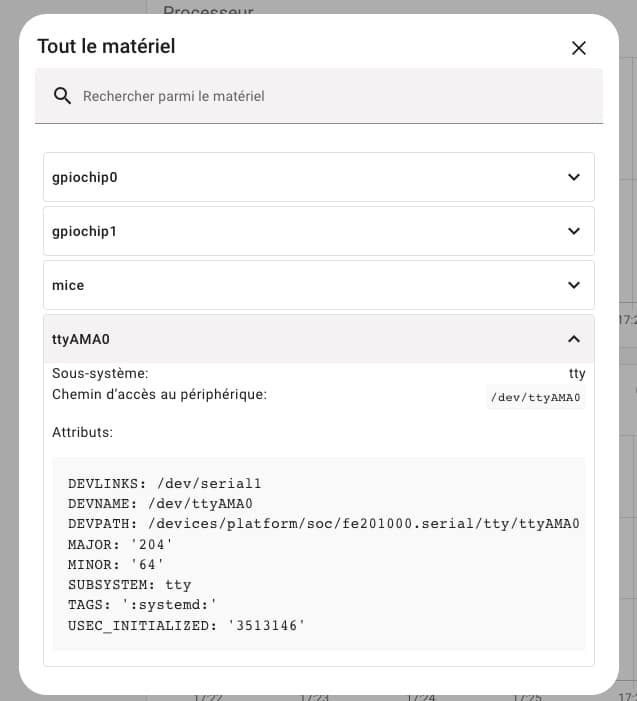The image size is (637, 701).
Task: Click the ttyAMA0 header title
Action: pos(81,339)
